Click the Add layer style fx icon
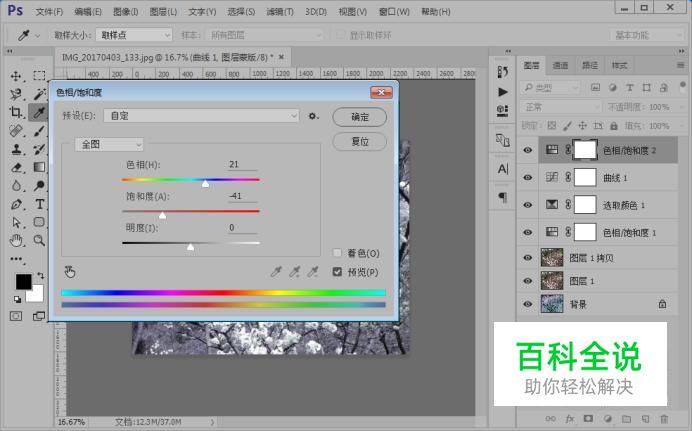692x431 pixels. tap(570, 419)
